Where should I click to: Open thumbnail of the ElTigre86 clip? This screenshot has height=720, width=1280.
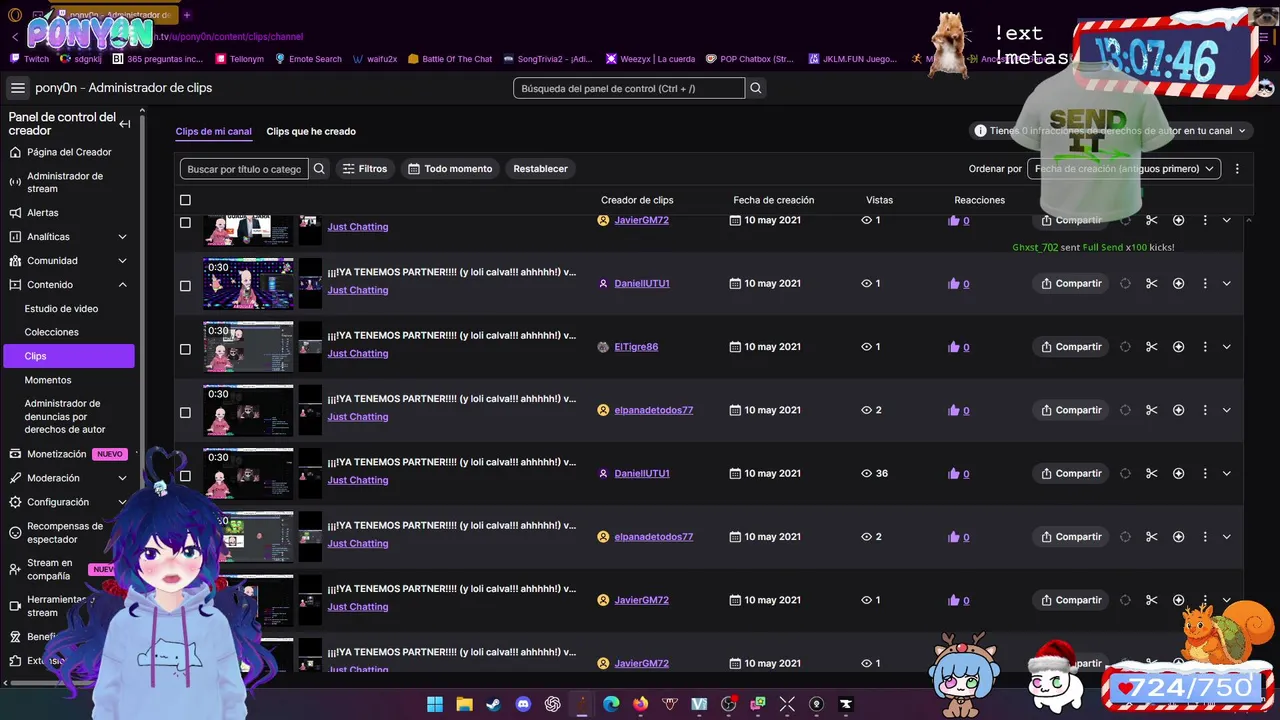tap(249, 347)
